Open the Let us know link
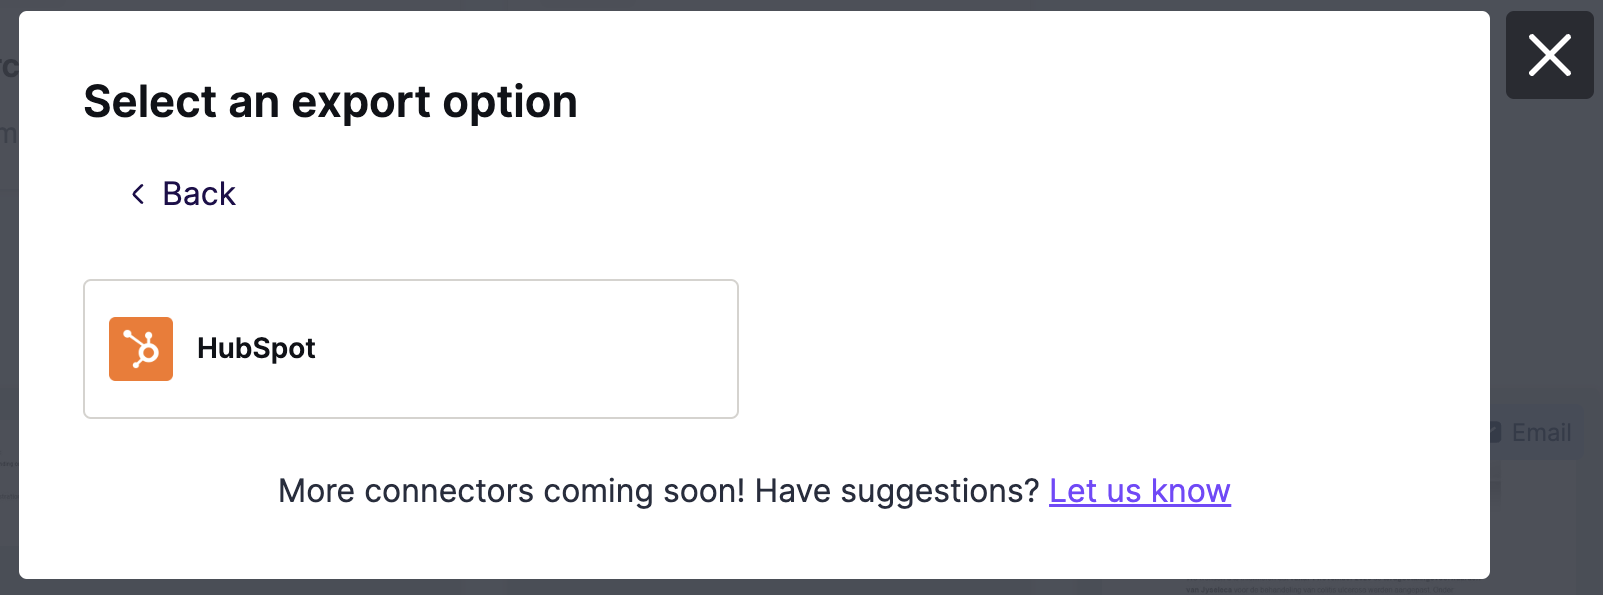The image size is (1603, 595). click(x=1139, y=491)
